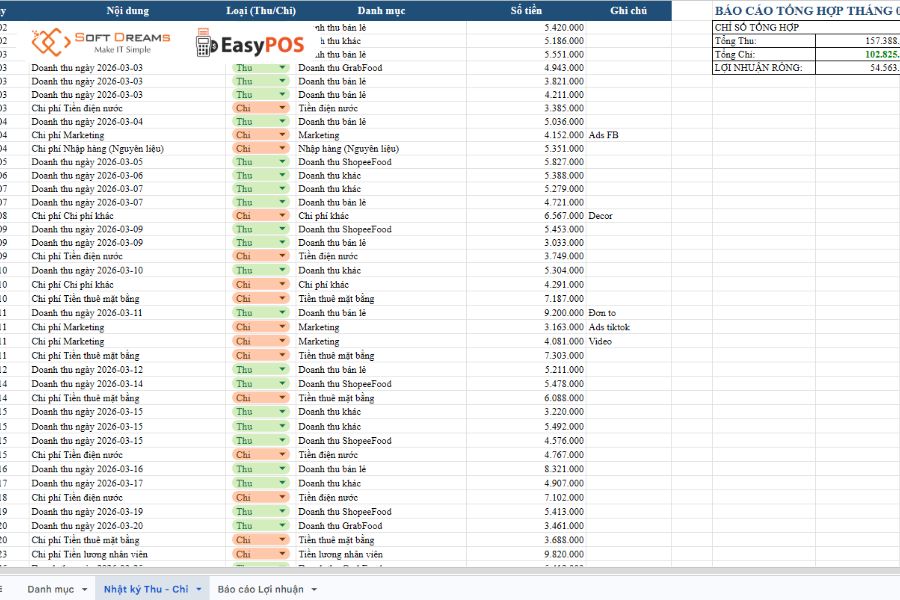
Task: Open the Thu dropdown on the Đơn to row
Action: coord(282,313)
